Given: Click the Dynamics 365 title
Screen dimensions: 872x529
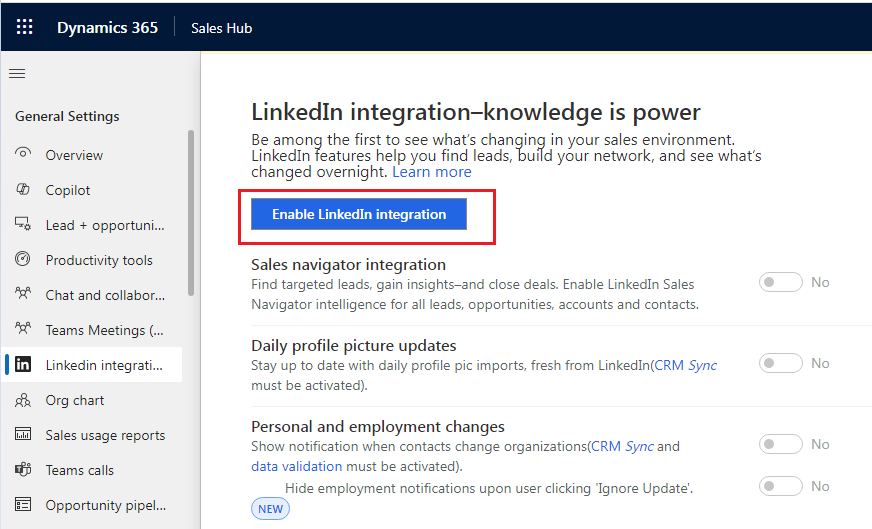Looking at the screenshot, I should click(107, 27).
